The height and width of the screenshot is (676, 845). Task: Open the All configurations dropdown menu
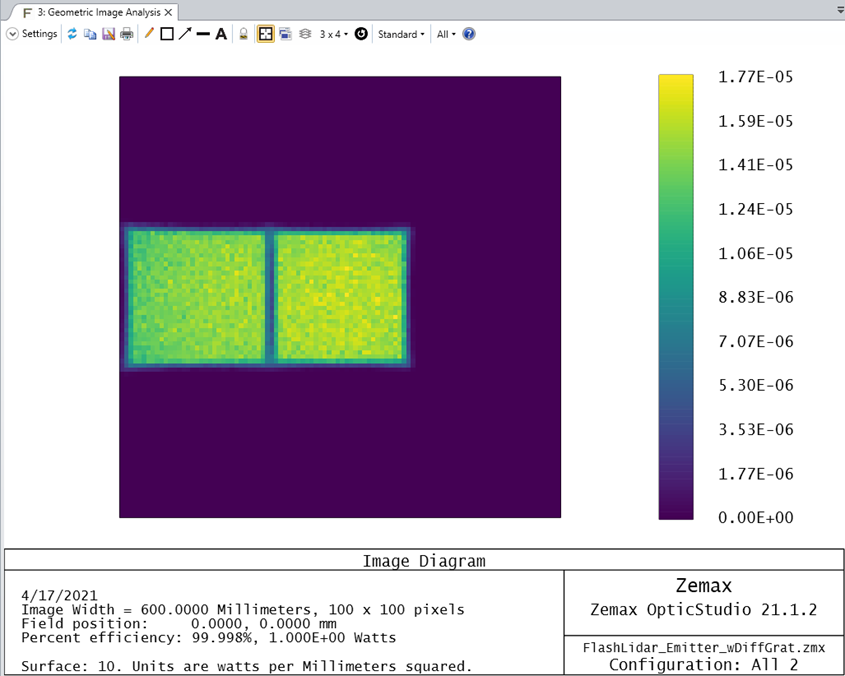pos(444,33)
